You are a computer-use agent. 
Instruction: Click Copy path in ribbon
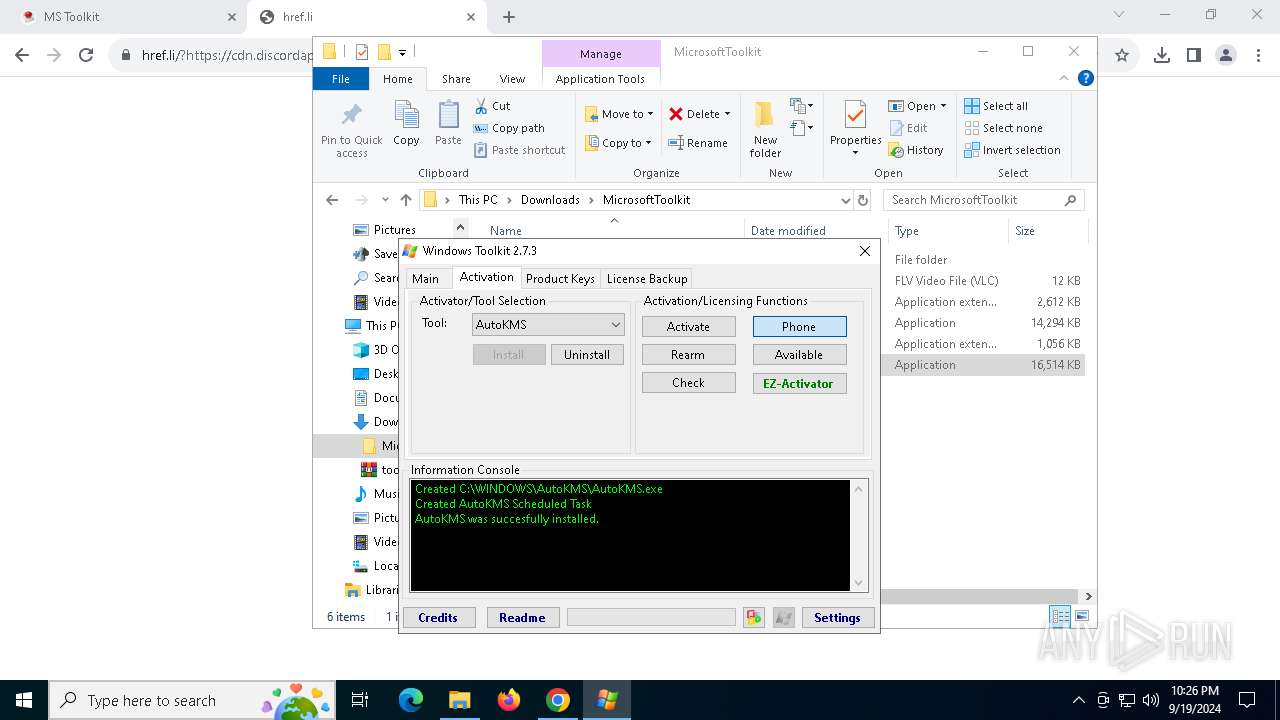tap(509, 128)
